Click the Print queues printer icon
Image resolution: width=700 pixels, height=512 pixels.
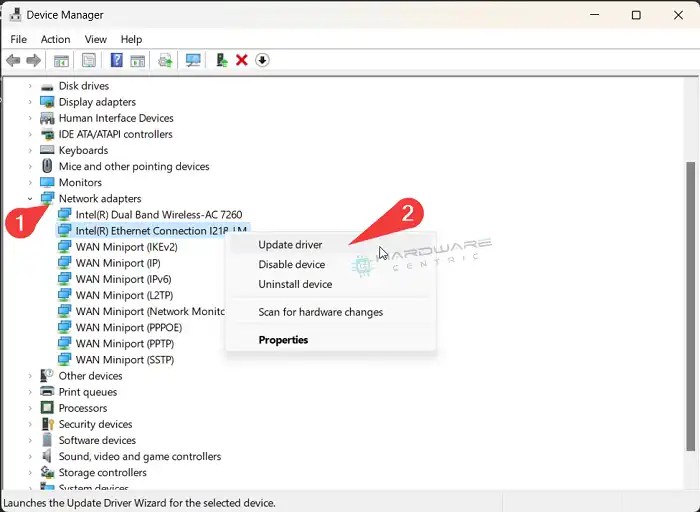[x=47, y=391]
